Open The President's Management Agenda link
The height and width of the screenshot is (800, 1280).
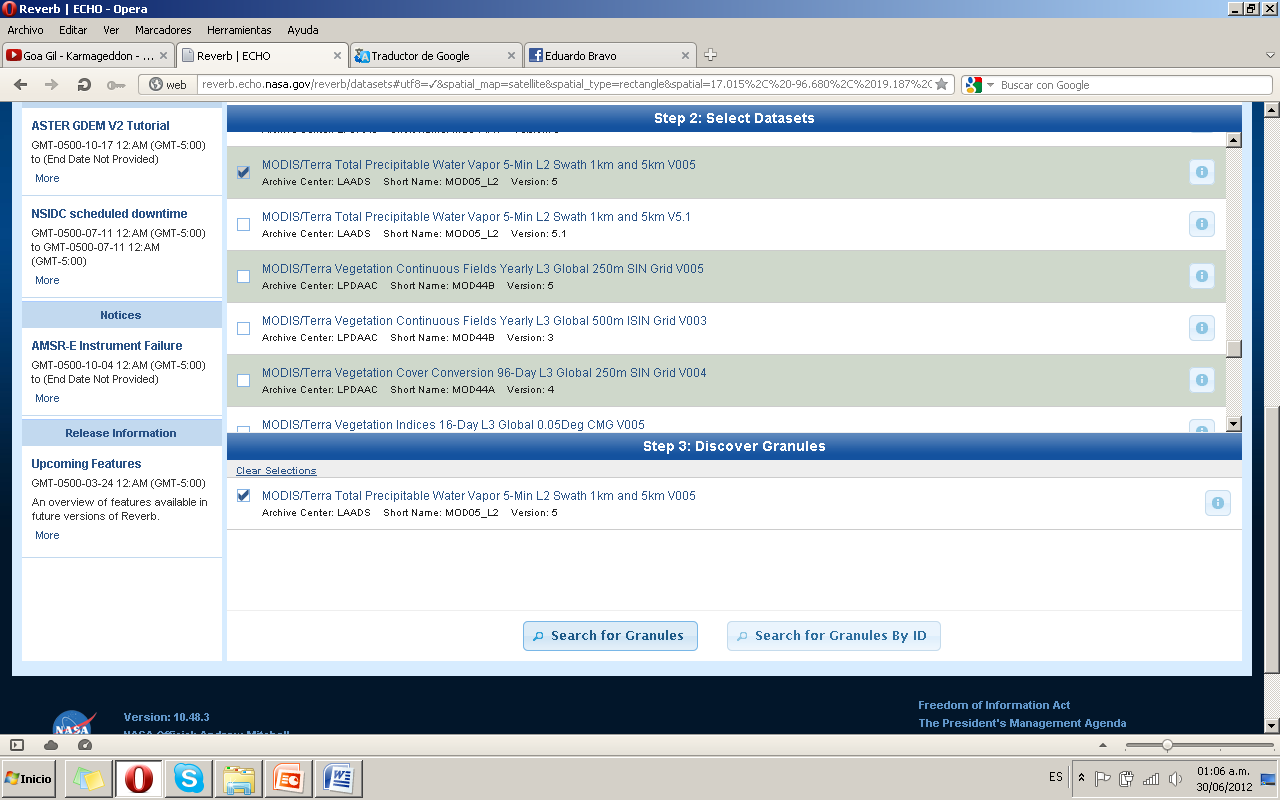click(x=1022, y=723)
